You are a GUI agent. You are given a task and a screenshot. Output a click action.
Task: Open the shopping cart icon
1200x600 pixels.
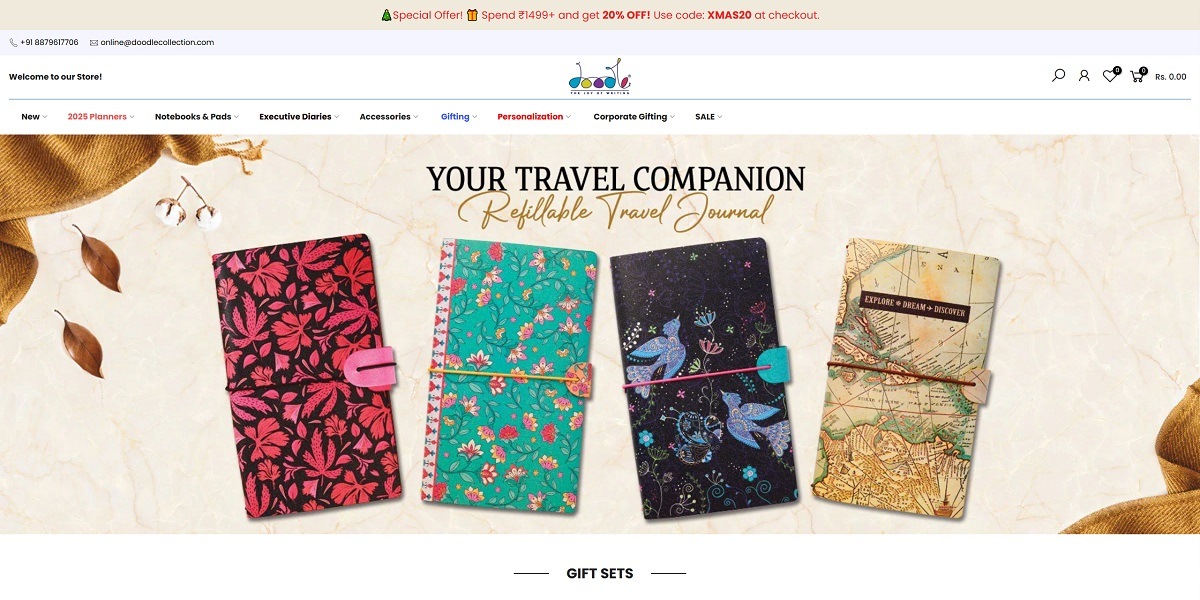point(1137,76)
